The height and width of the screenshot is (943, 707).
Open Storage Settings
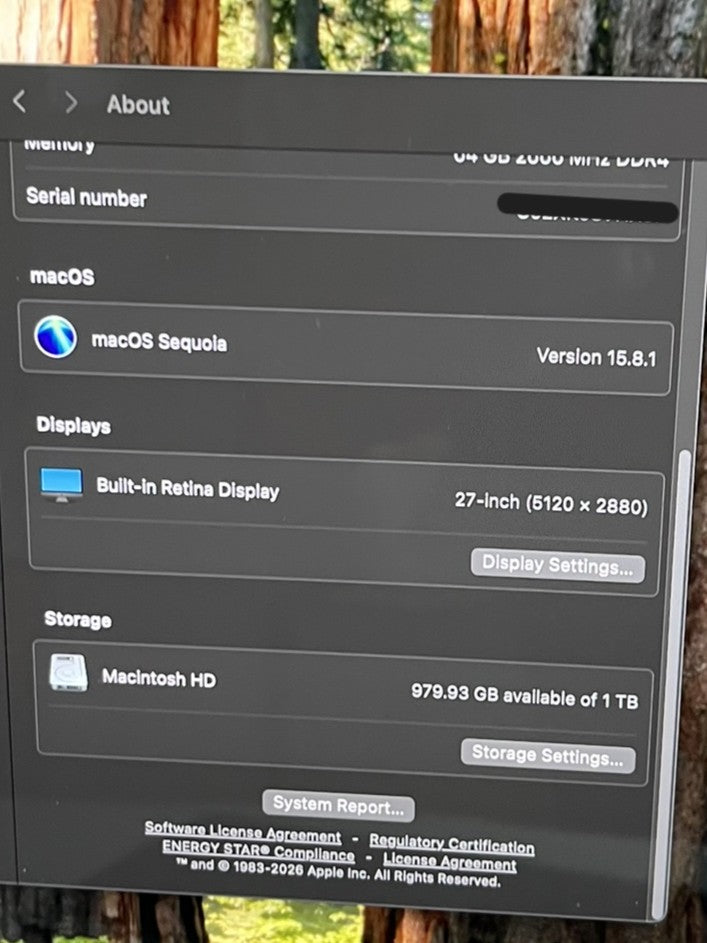[548, 755]
